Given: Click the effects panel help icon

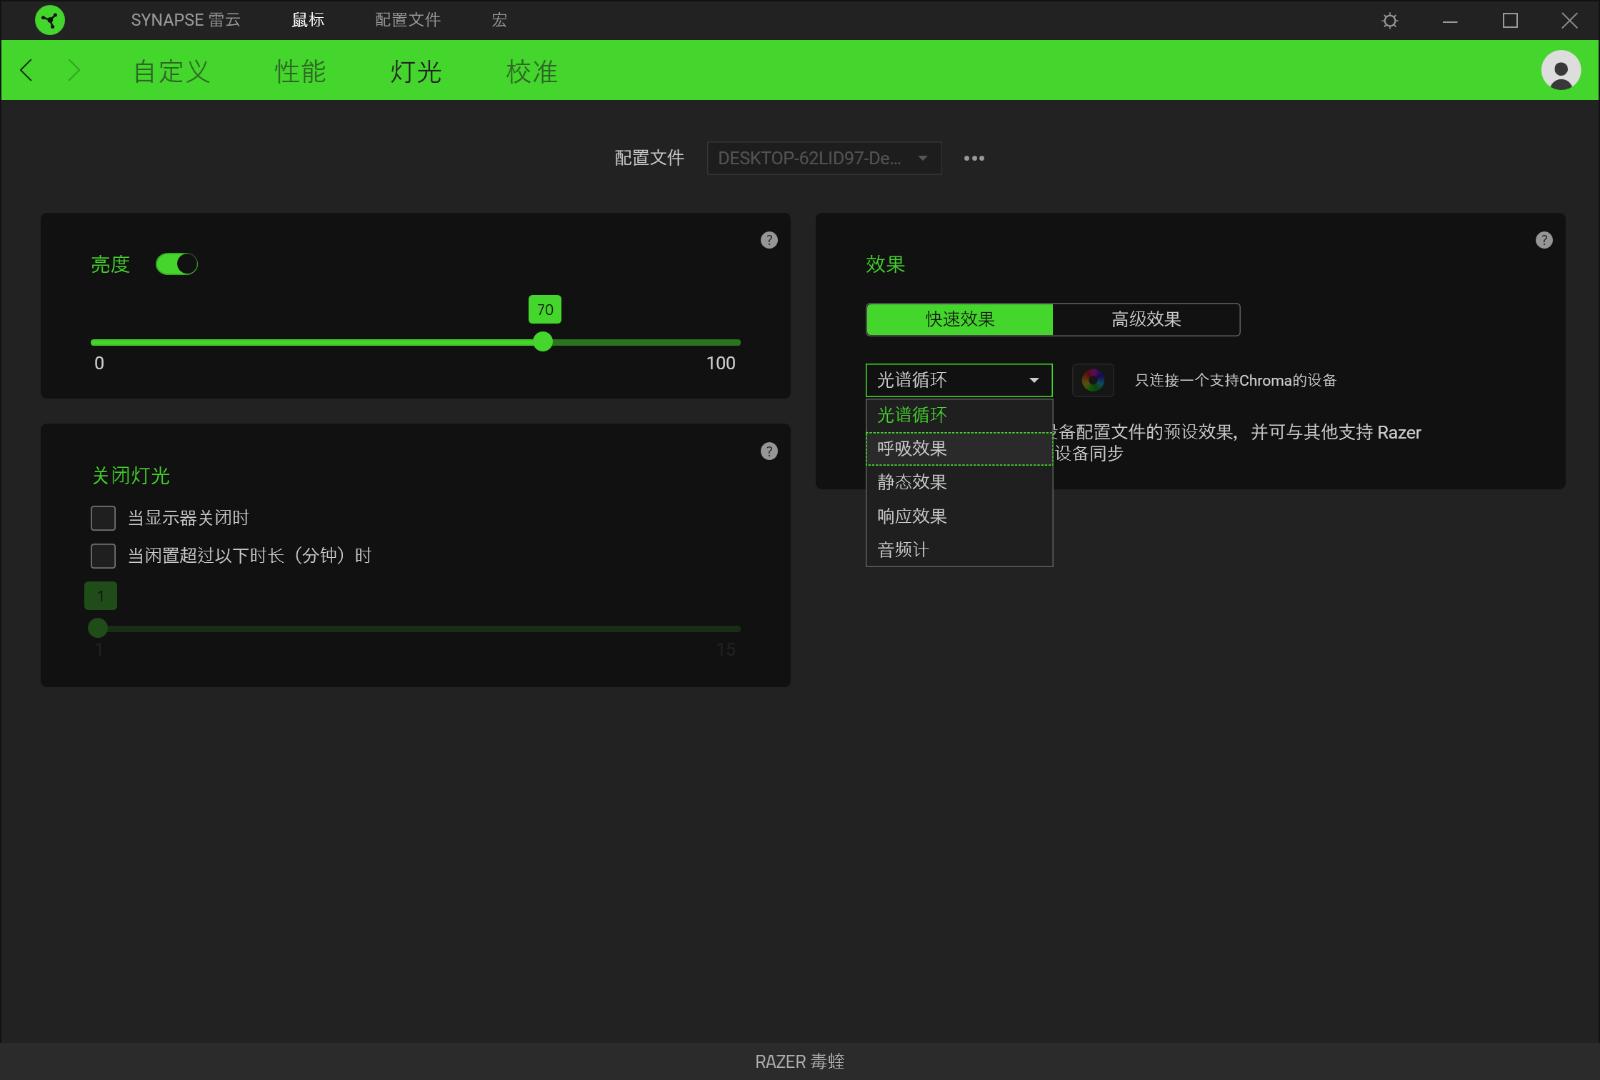Looking at the screenshot, I should 1544,240.
